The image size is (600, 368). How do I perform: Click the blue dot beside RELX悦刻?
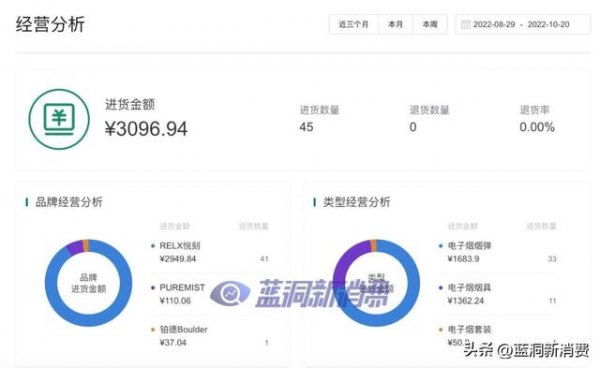point(153,246)
